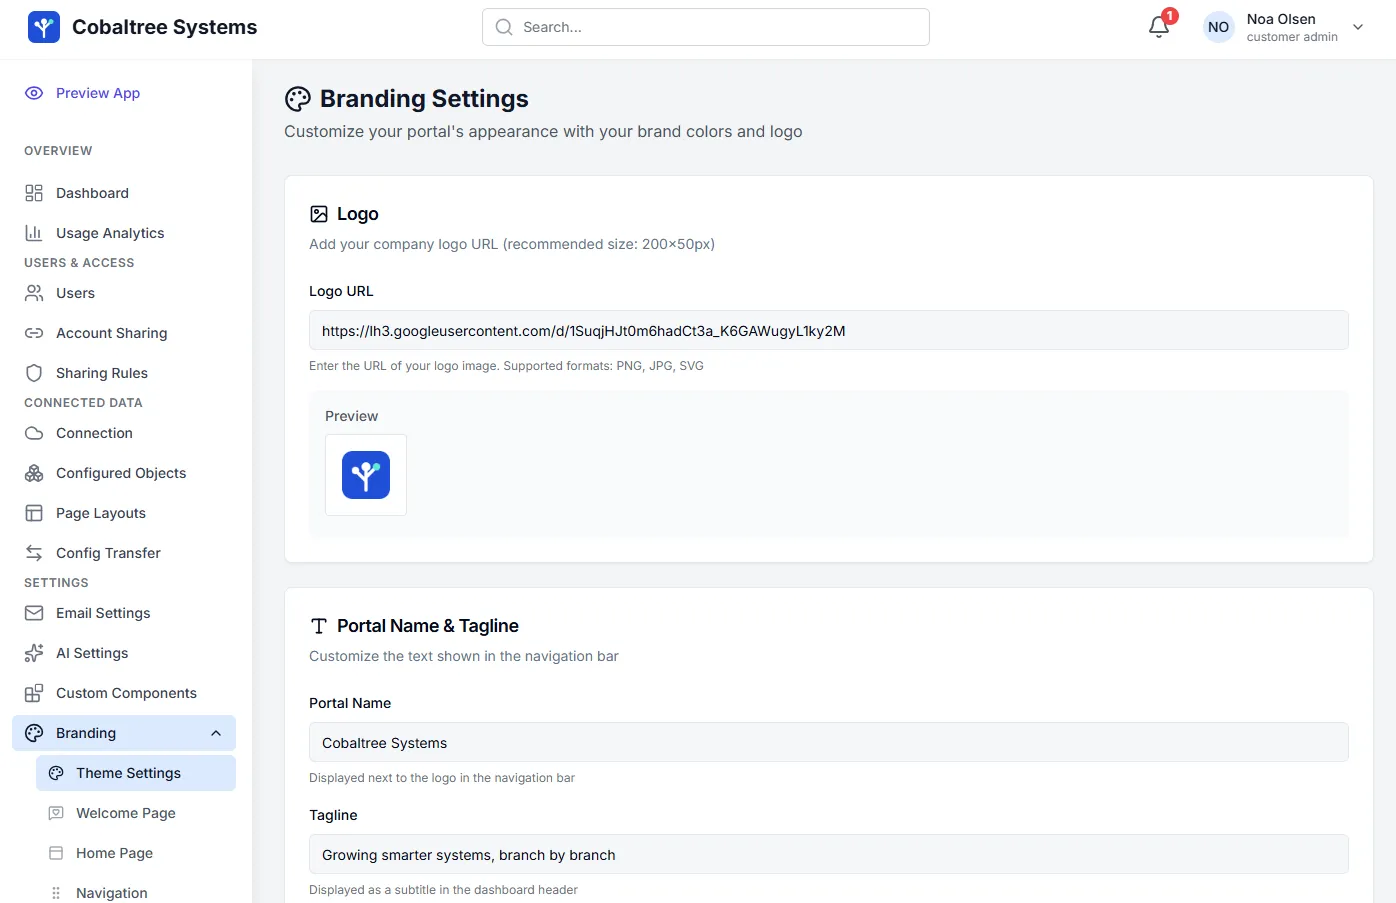
Task: Click the Usage Analytics chart icon
Action: 34,233
